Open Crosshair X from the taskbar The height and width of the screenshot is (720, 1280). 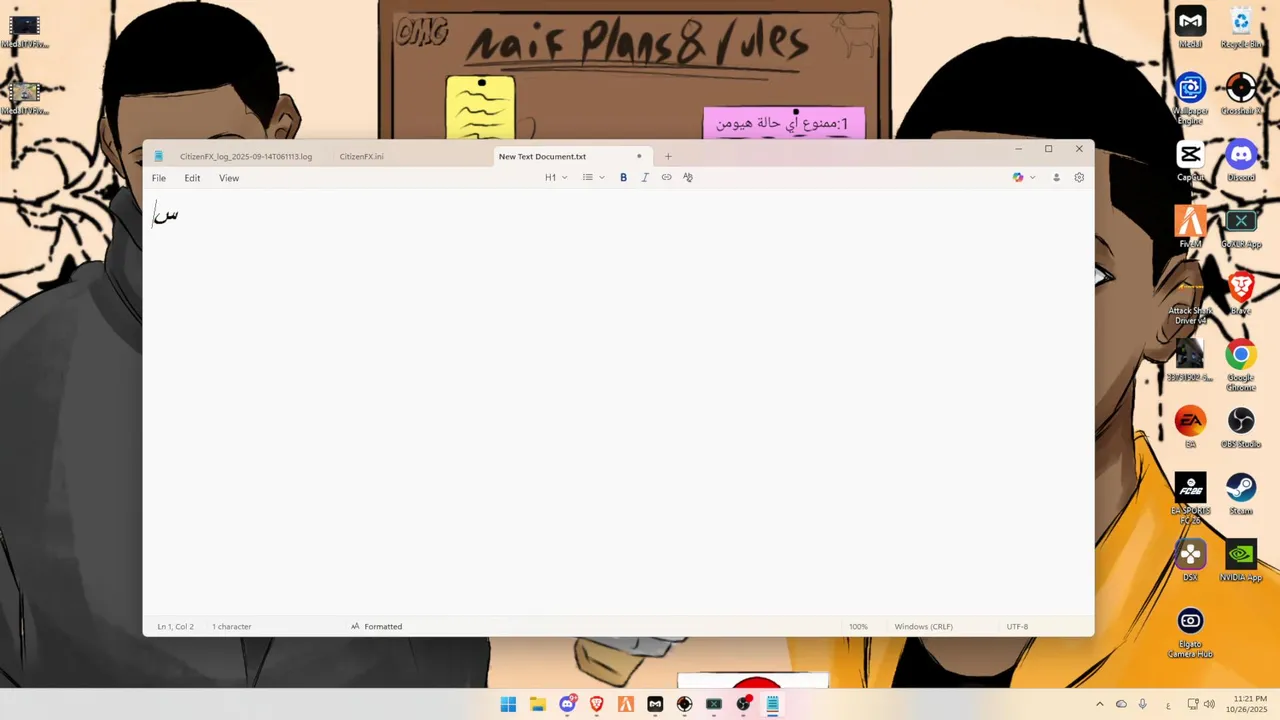(x=684, y=704)
